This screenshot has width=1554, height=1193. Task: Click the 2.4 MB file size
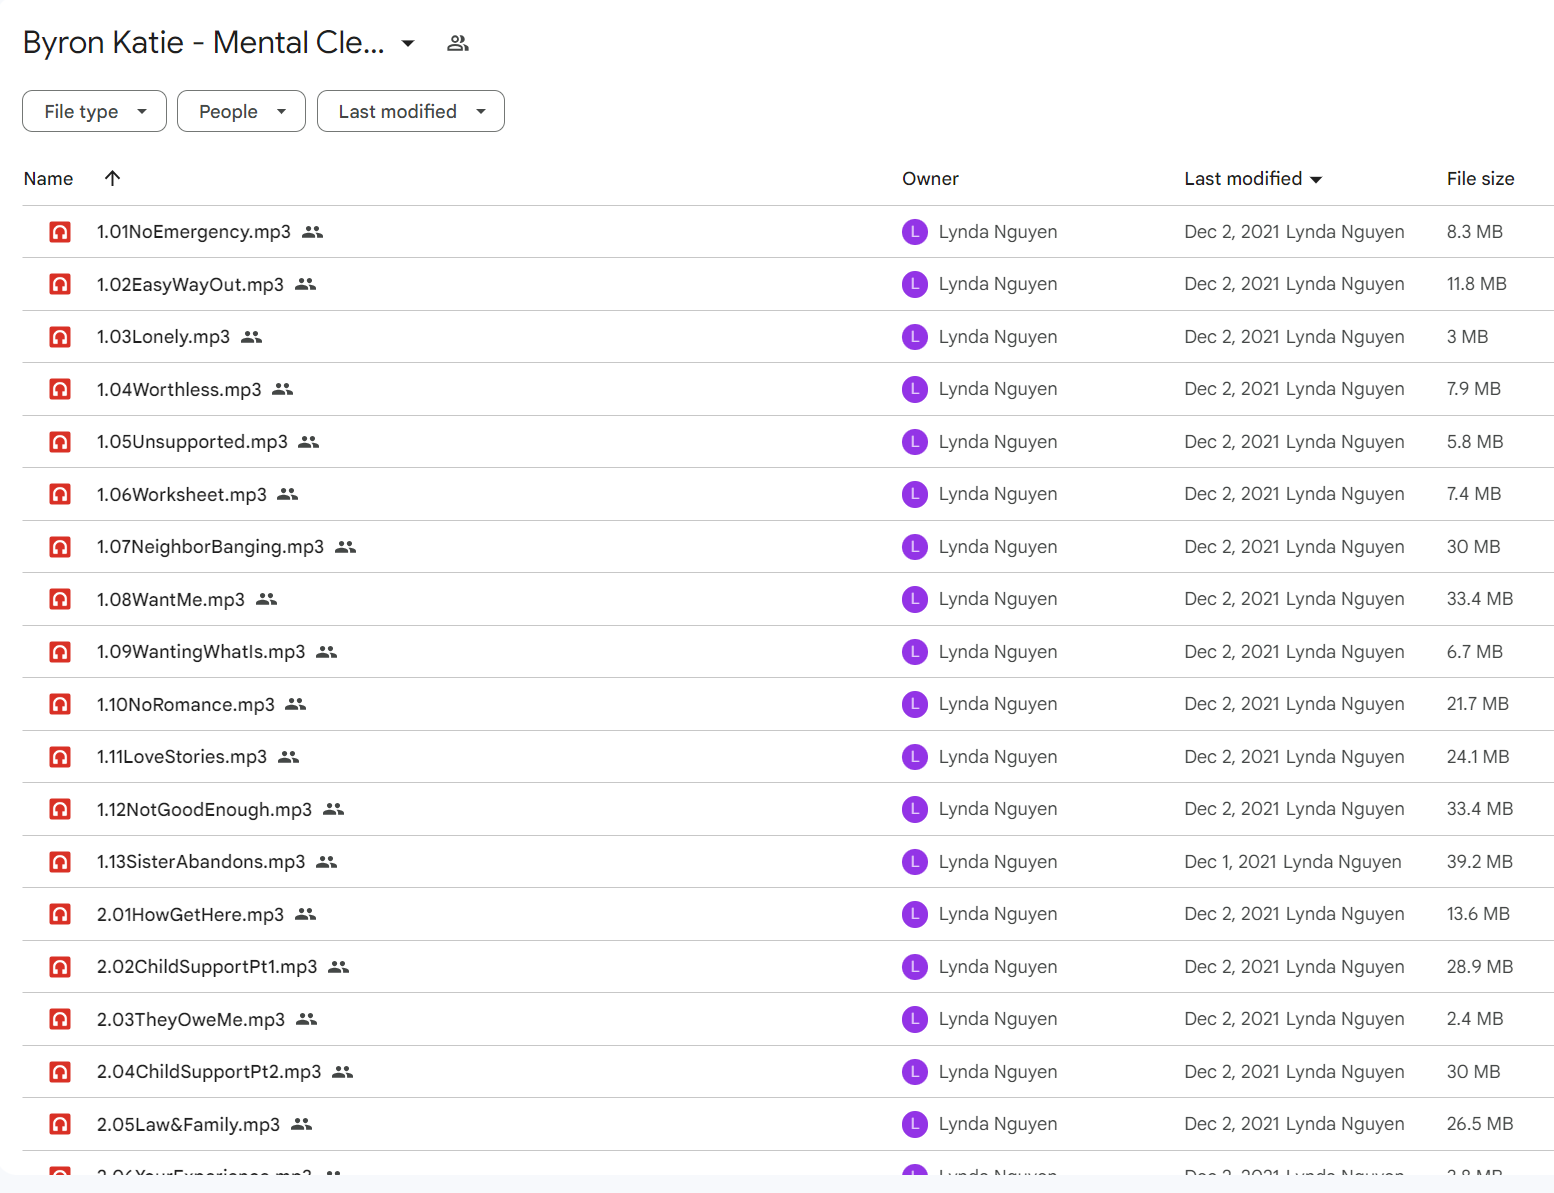coord(1475,1019)
